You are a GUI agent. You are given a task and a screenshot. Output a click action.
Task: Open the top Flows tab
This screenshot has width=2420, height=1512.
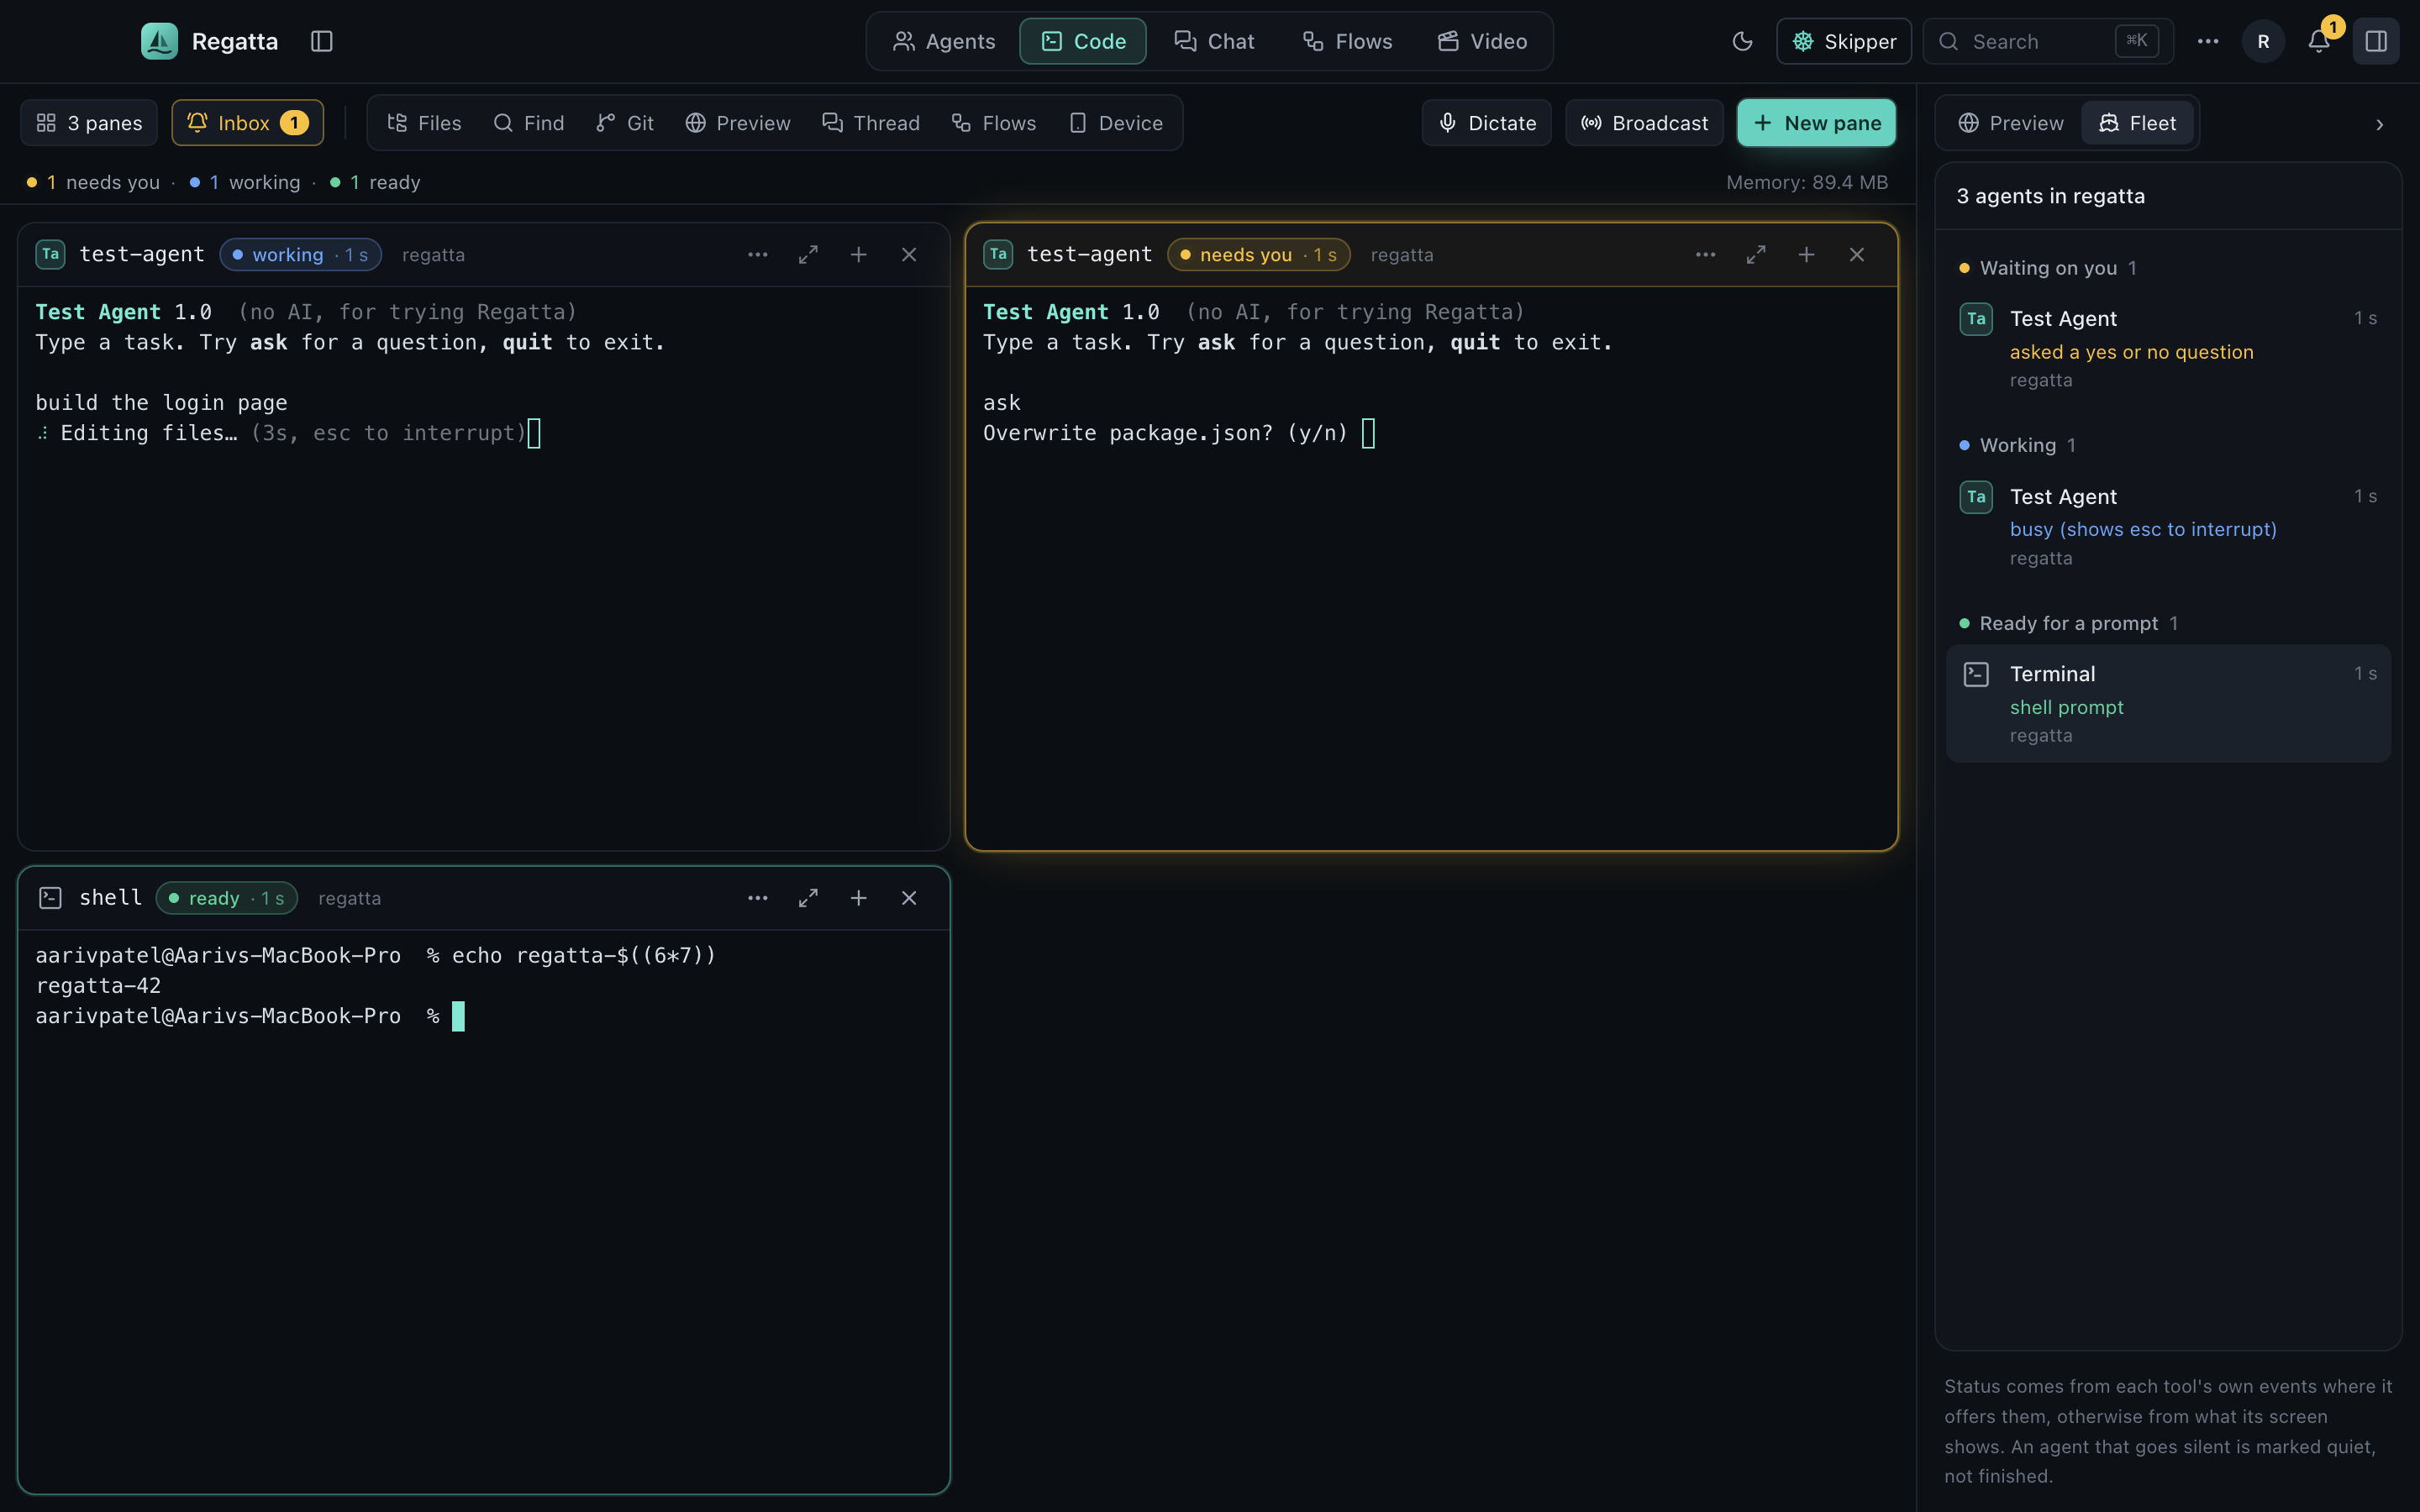pyautogui.click(x=1347, y=41)
